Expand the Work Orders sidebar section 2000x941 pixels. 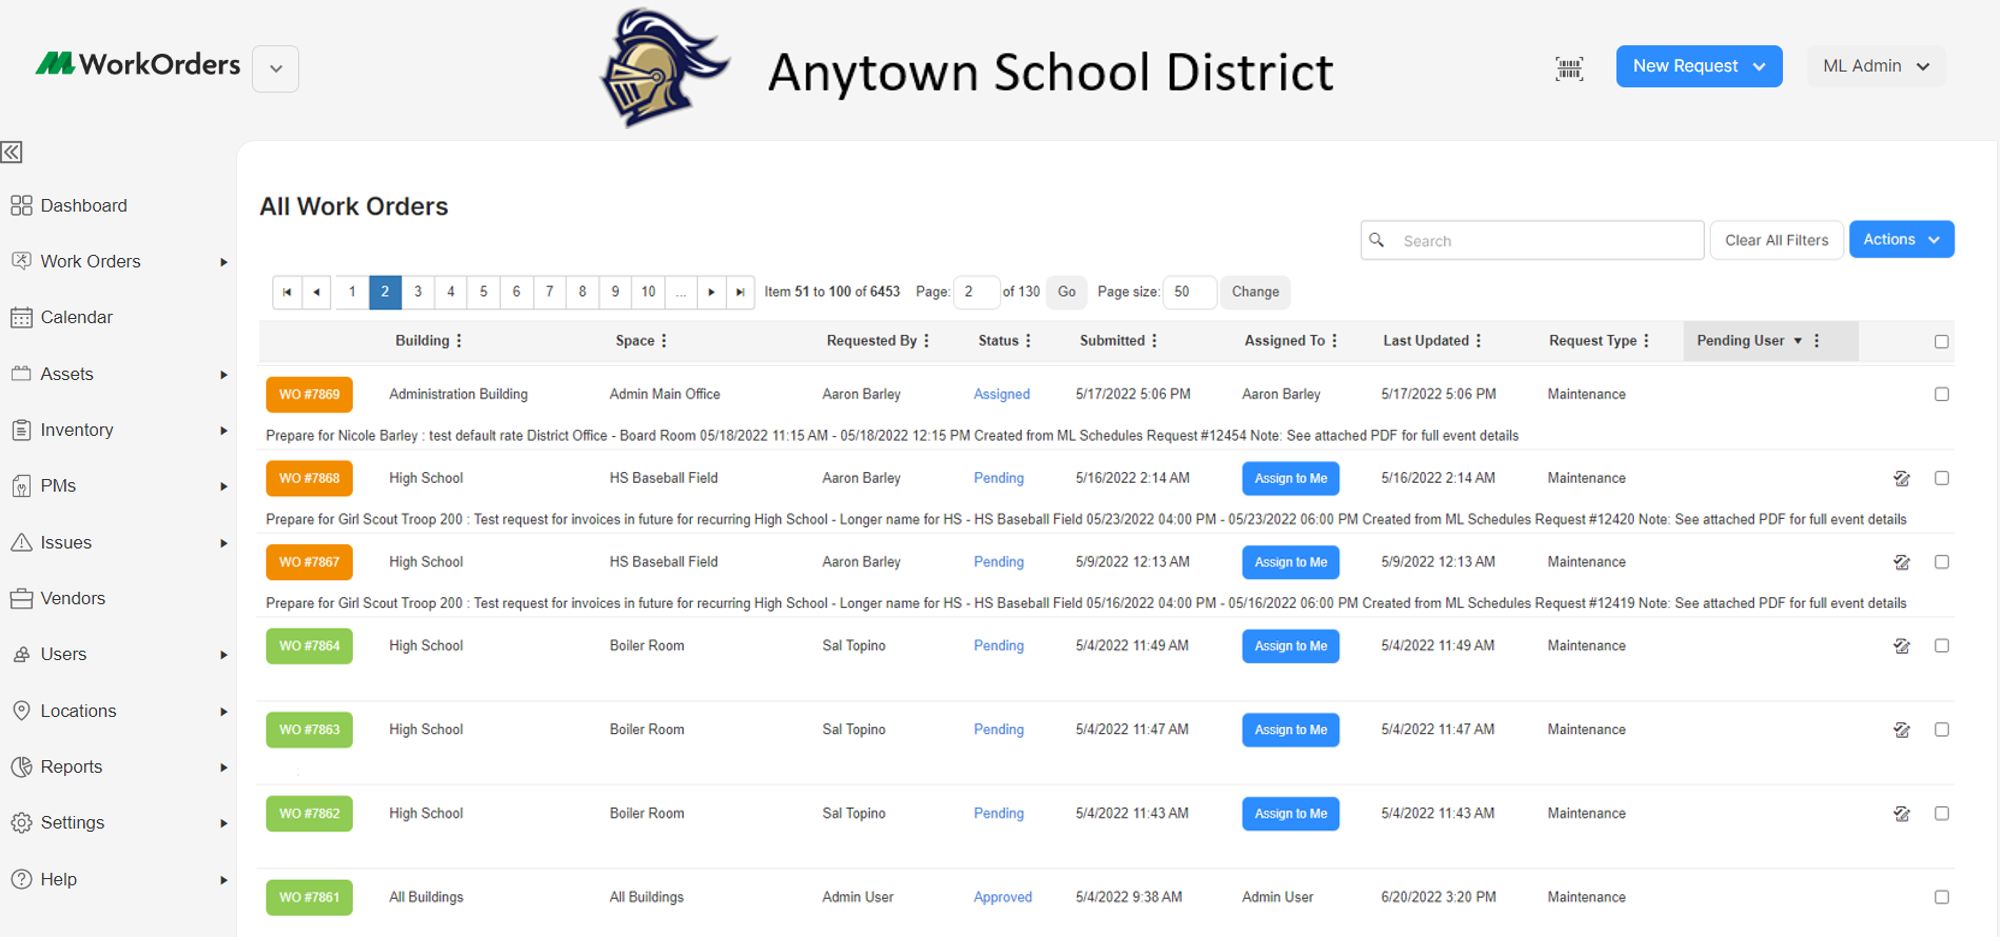click(223, 261)
